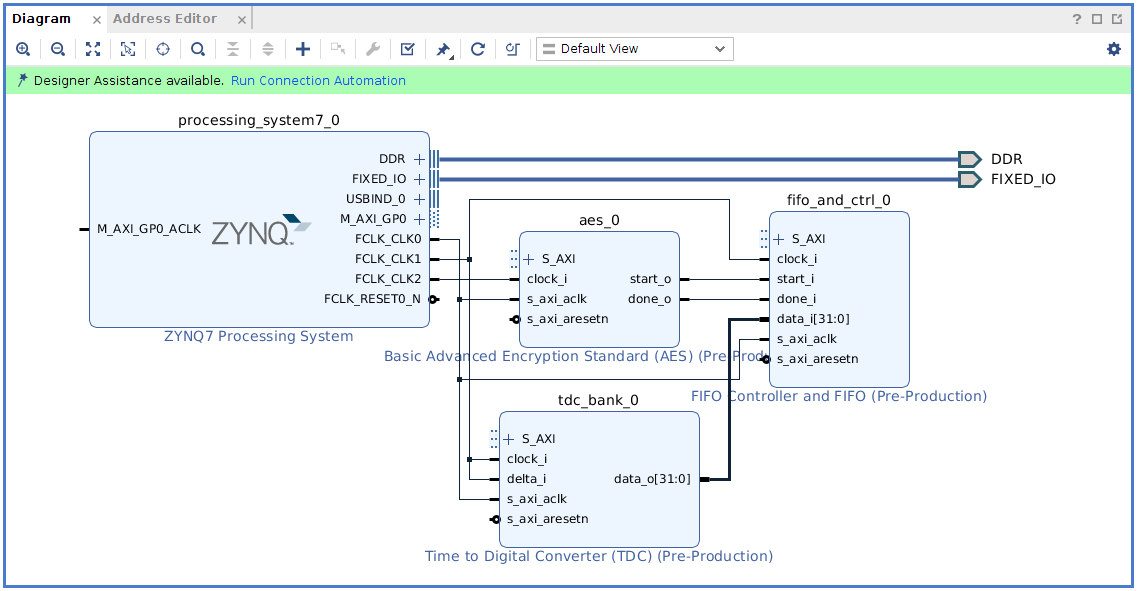Open diagram settings gear icon
Image resolution: width=1137 pixels, height=591 pixels.
tap(1114, 49)
